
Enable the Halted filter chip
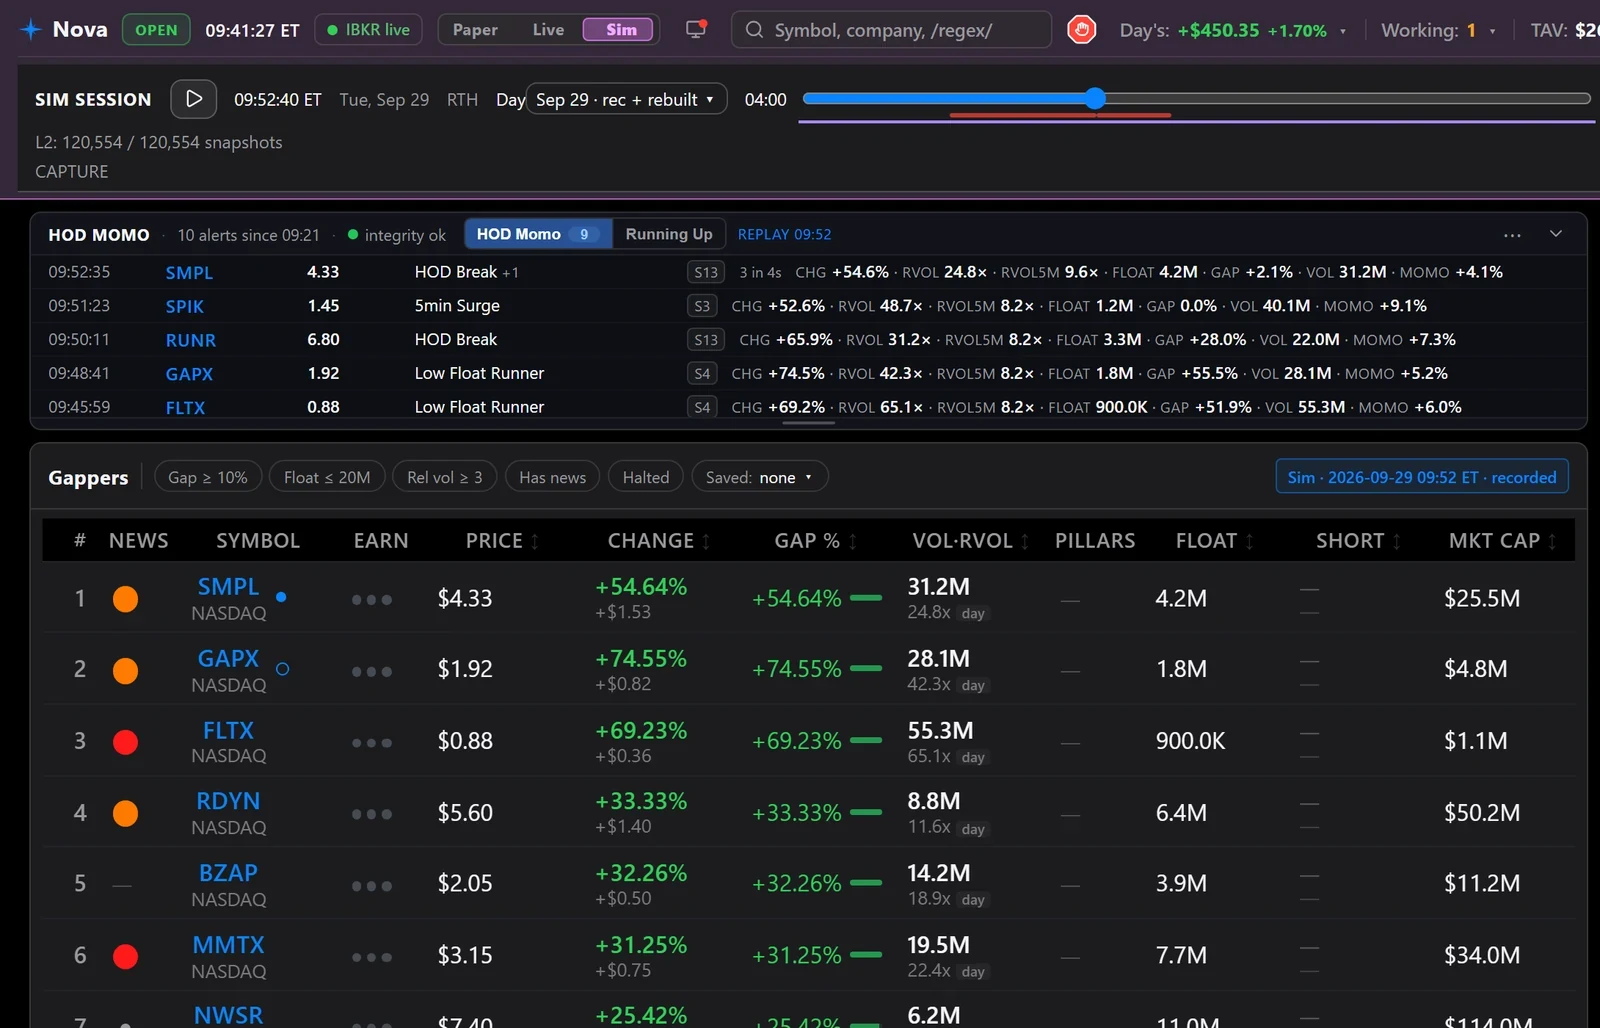click(646, 477)
